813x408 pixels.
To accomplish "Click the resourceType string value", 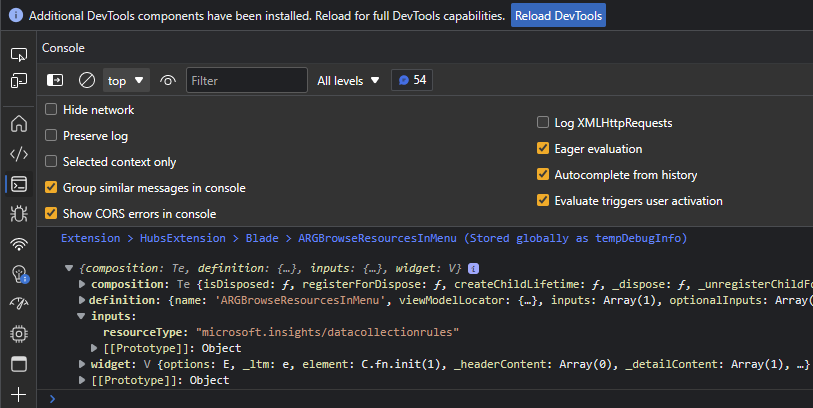I will [327, 332].
